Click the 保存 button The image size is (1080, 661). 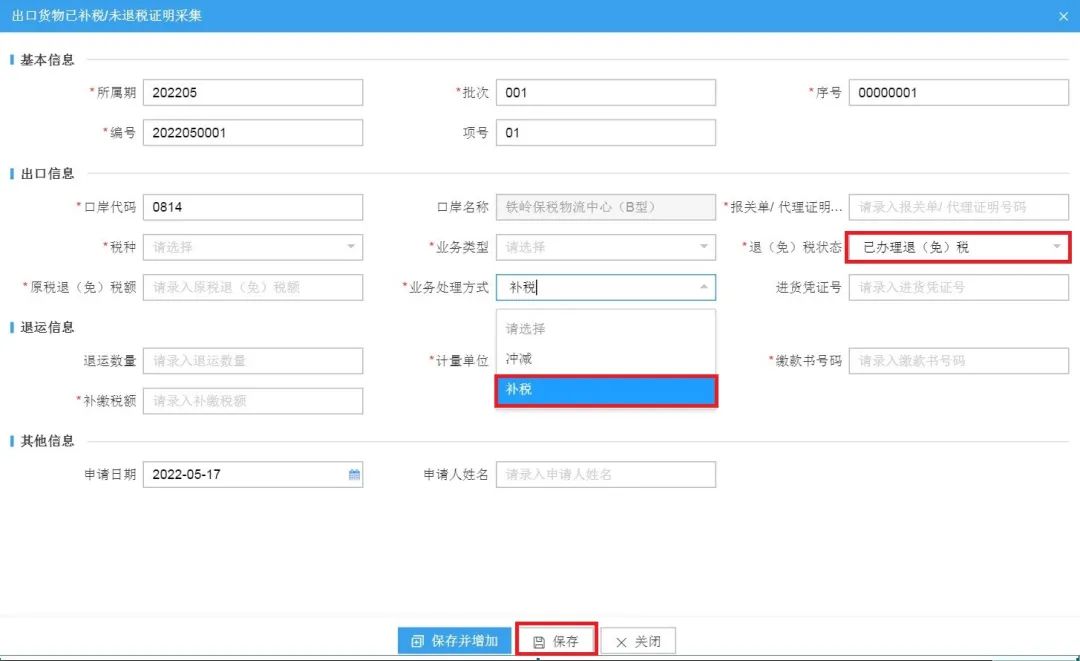556,641
